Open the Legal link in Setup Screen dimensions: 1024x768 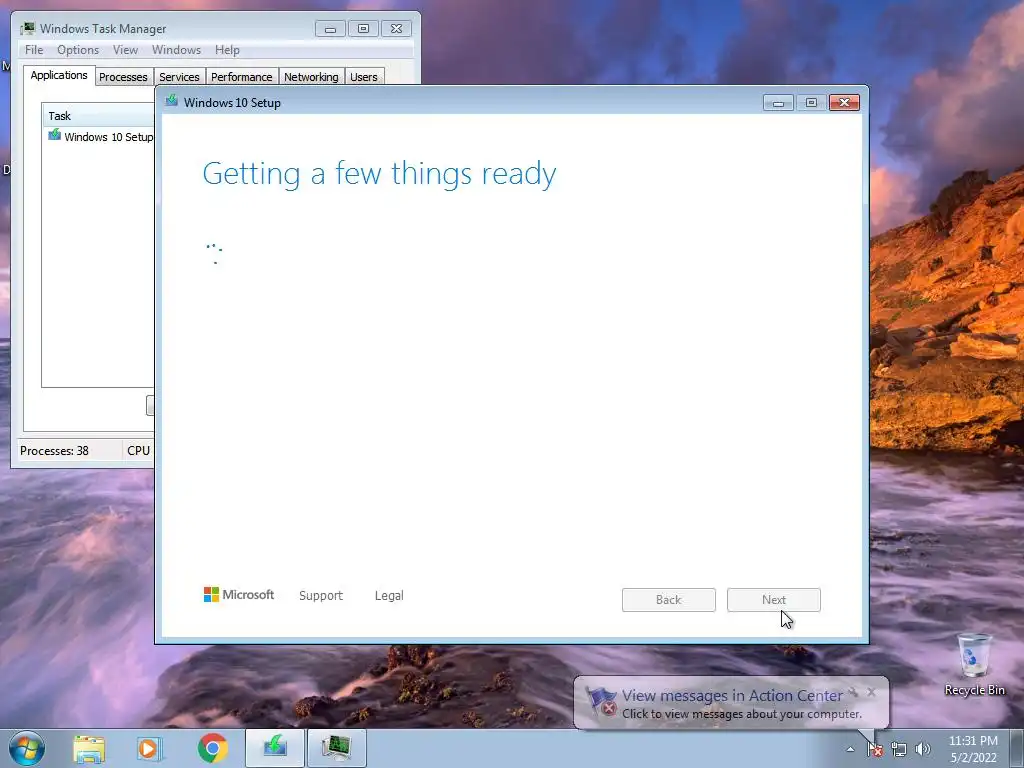coord(389,596)
